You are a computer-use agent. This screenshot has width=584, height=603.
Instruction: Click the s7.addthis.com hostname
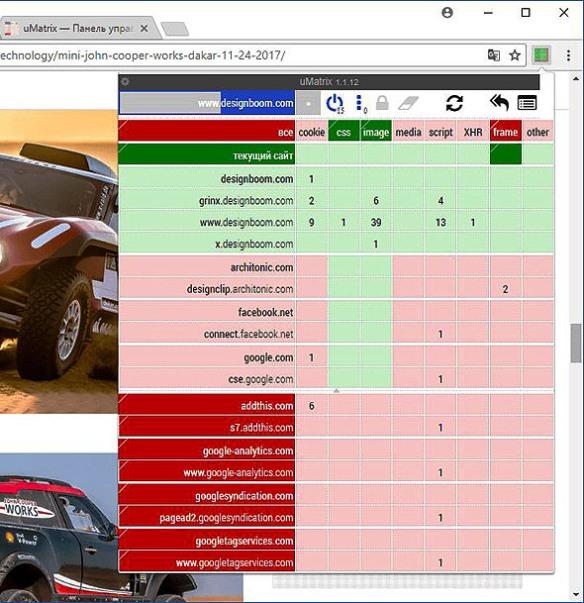207,427
